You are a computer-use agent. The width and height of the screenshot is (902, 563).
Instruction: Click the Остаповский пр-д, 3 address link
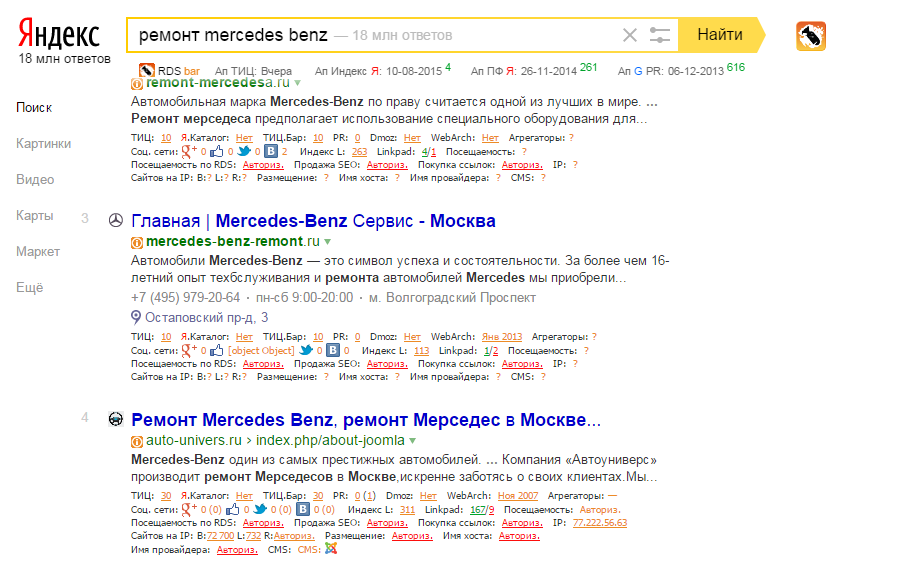coord(207,317)
